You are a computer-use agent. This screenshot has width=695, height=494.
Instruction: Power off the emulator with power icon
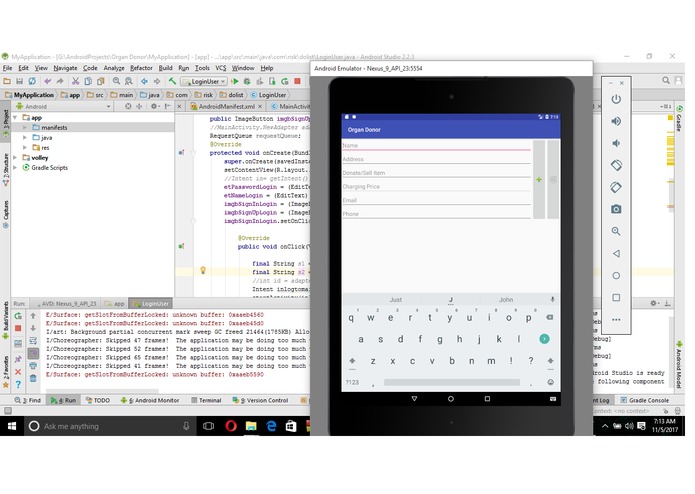click(616, 99)
